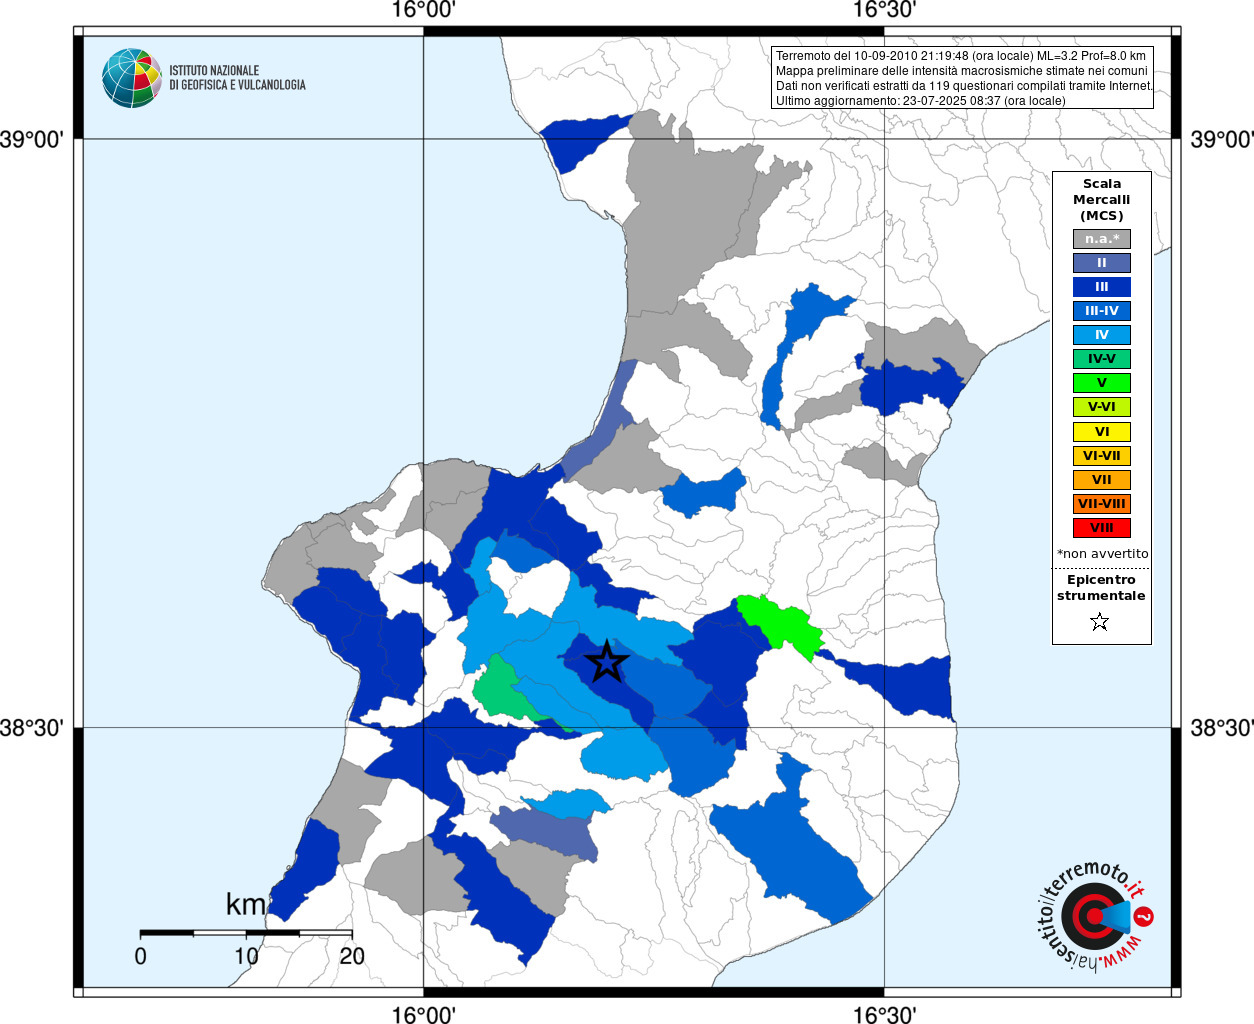Select the green intensity V swatch
1254x1024 pixels.
point(1102,383)
